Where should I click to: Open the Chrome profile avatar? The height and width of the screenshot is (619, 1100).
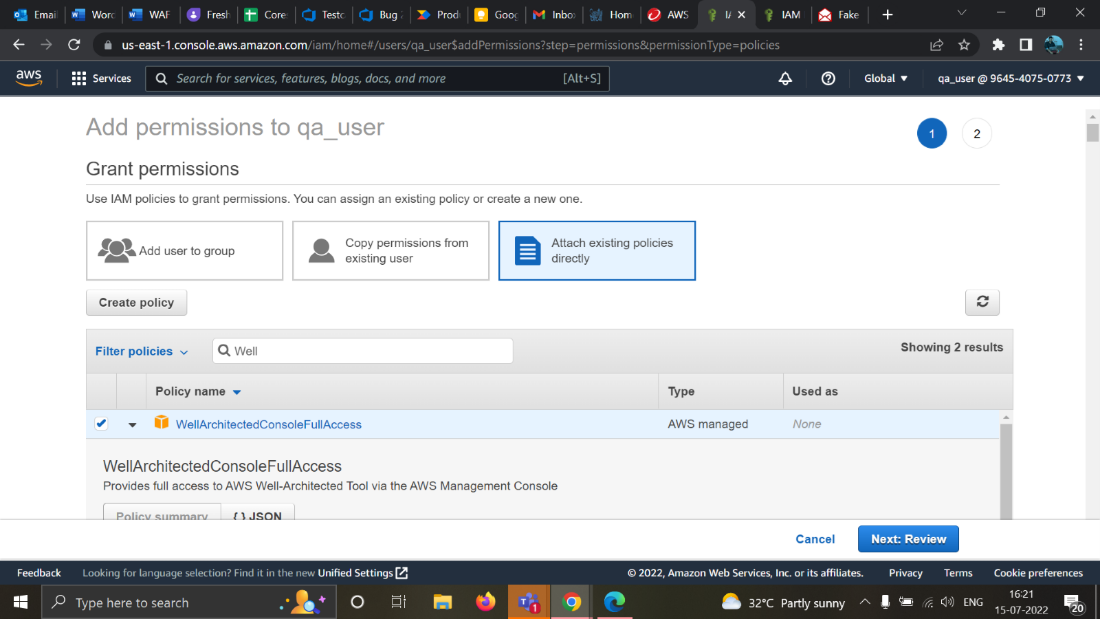1053,45
